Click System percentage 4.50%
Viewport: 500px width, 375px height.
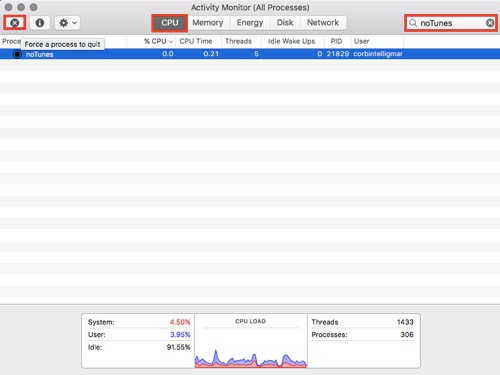[180, 322]
